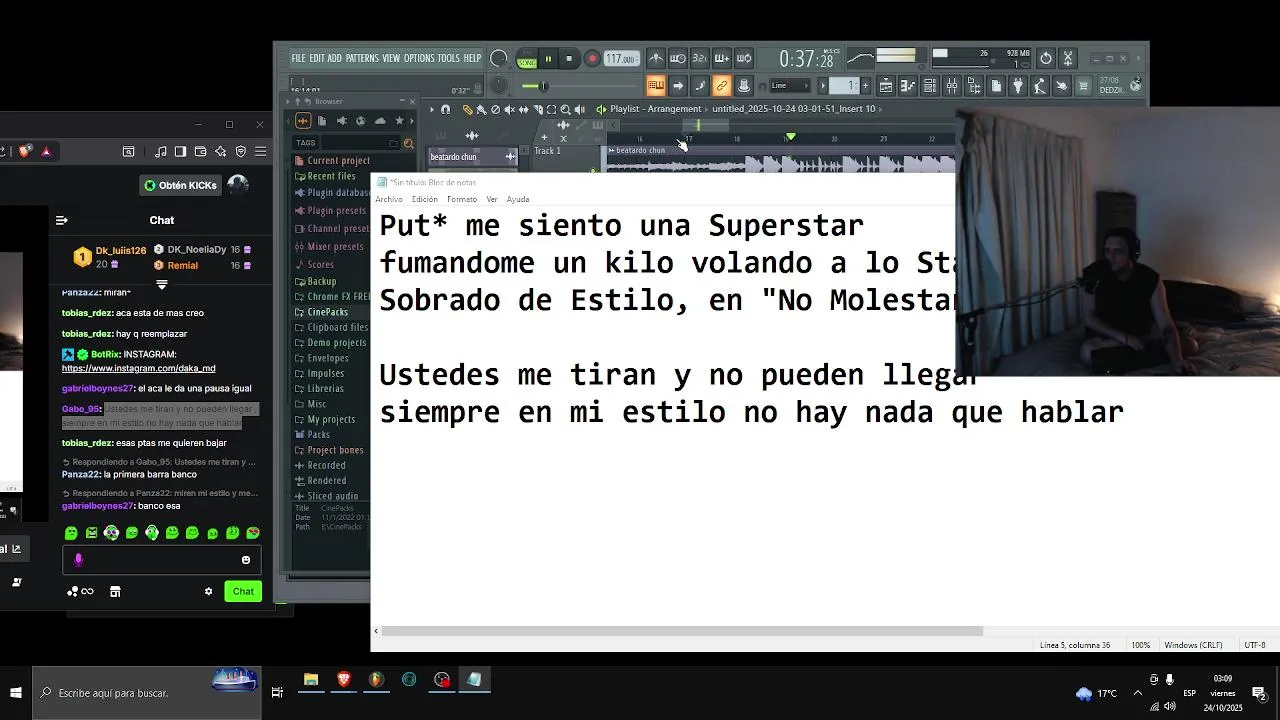The width and height of the screenshot is (1280, 720).
Task: Click Windows Start button
Action: pyautogui.click(x=16, y=692)
